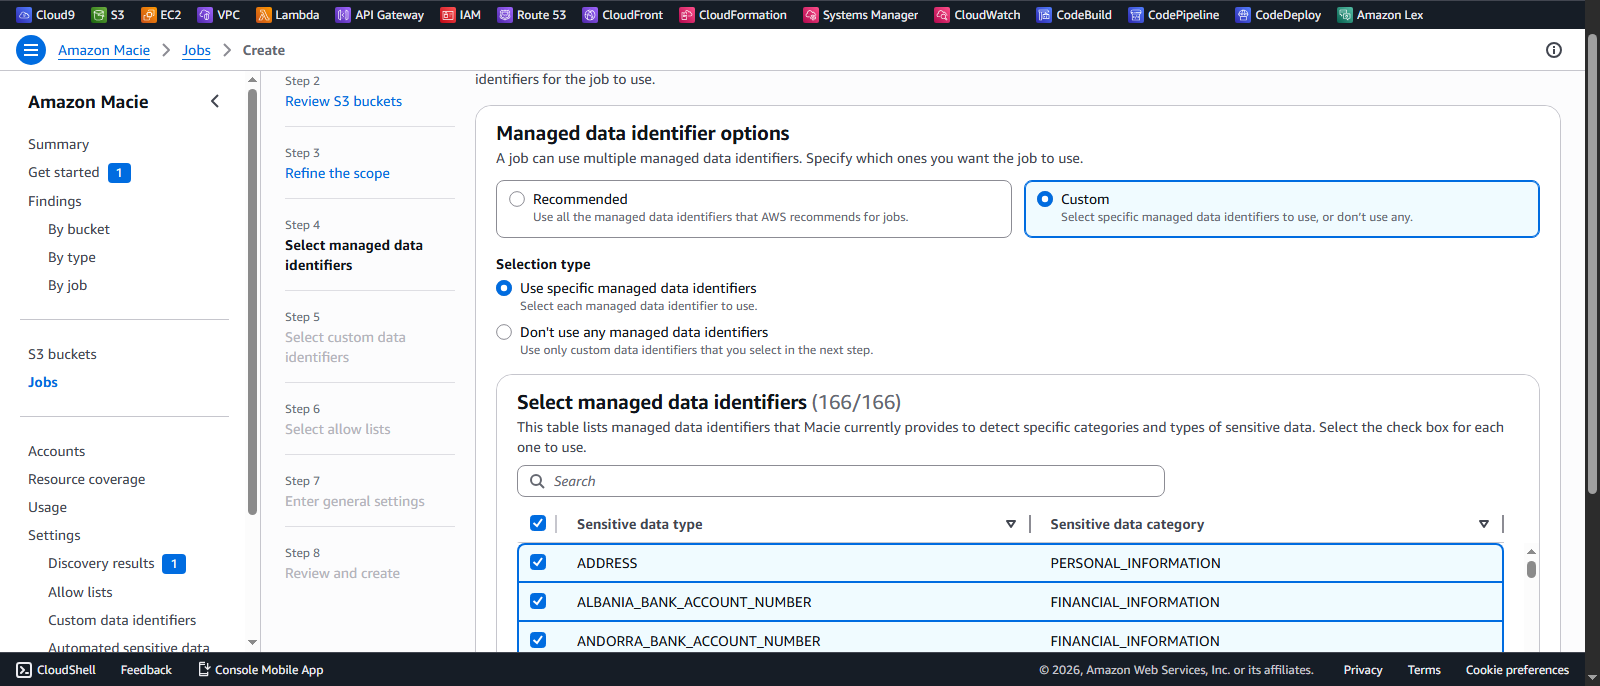Open the Route 53 shortcut icon
Image resolution: width=1600 pixels, height=686 pixels.
point(505,15)
